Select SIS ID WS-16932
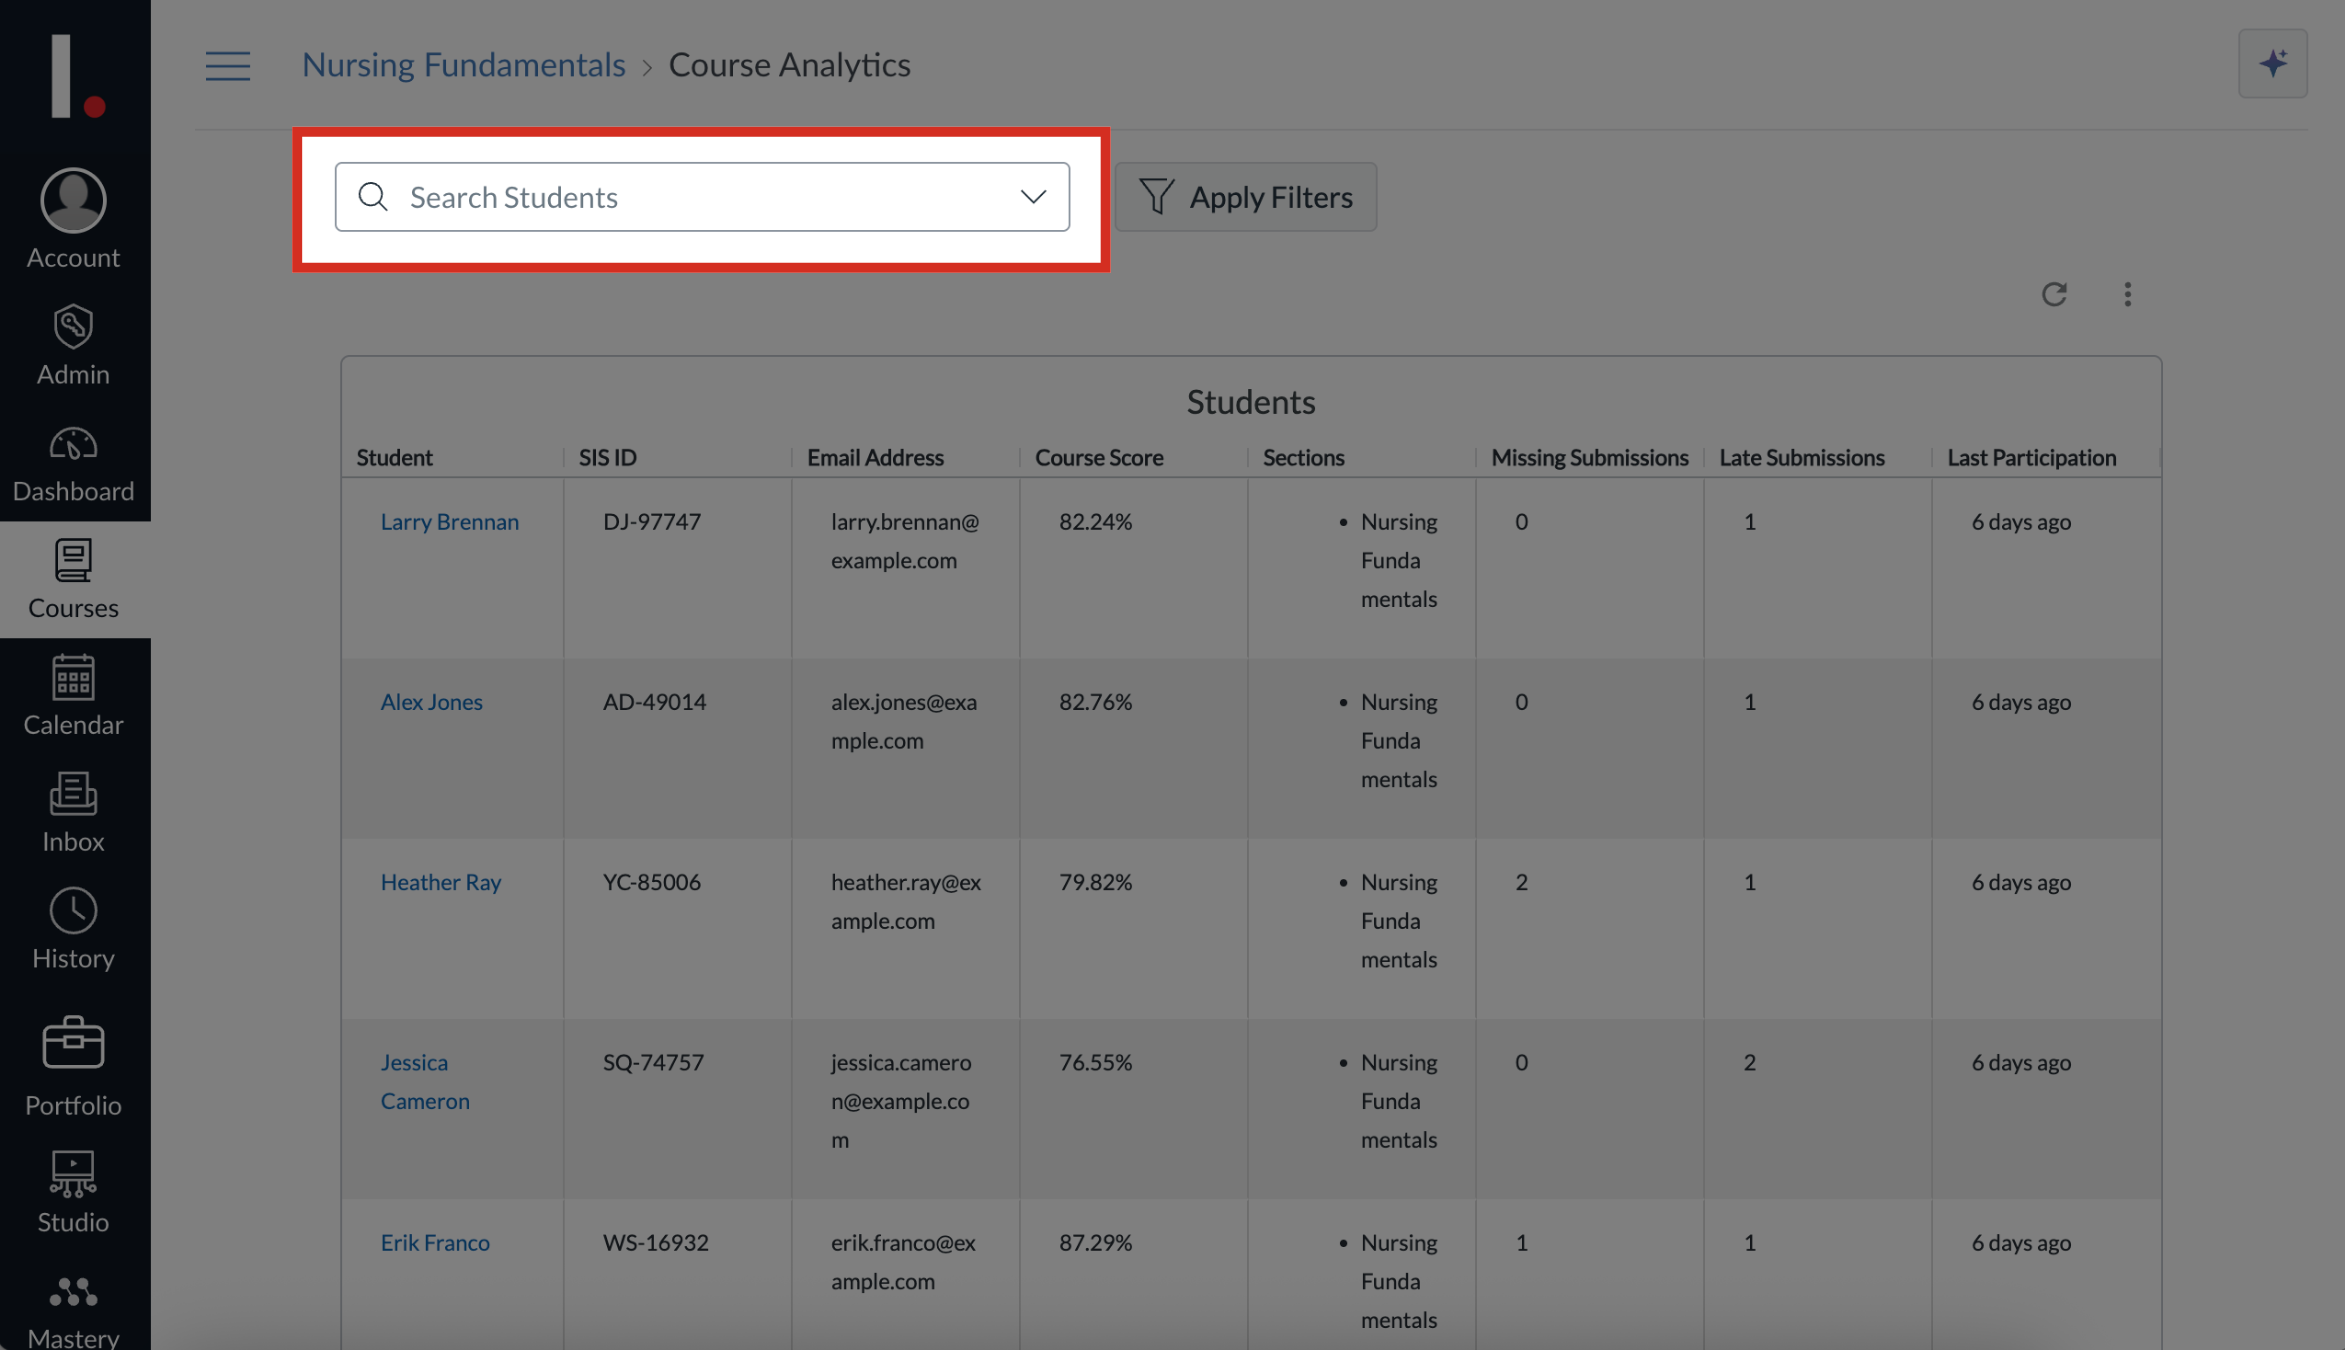This screenshot has width=2345, height=1350. [x=655, y=1242]
